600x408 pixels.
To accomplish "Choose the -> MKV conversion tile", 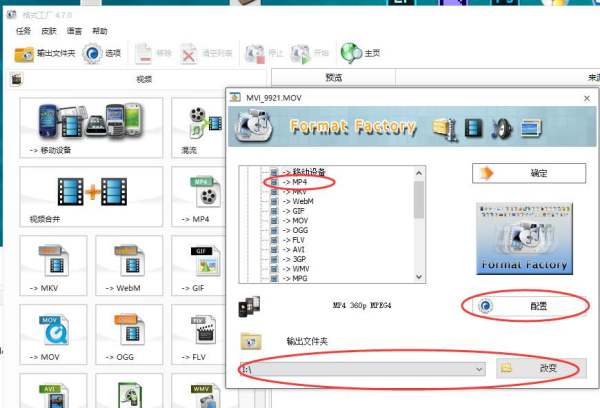I will [53, 265].
